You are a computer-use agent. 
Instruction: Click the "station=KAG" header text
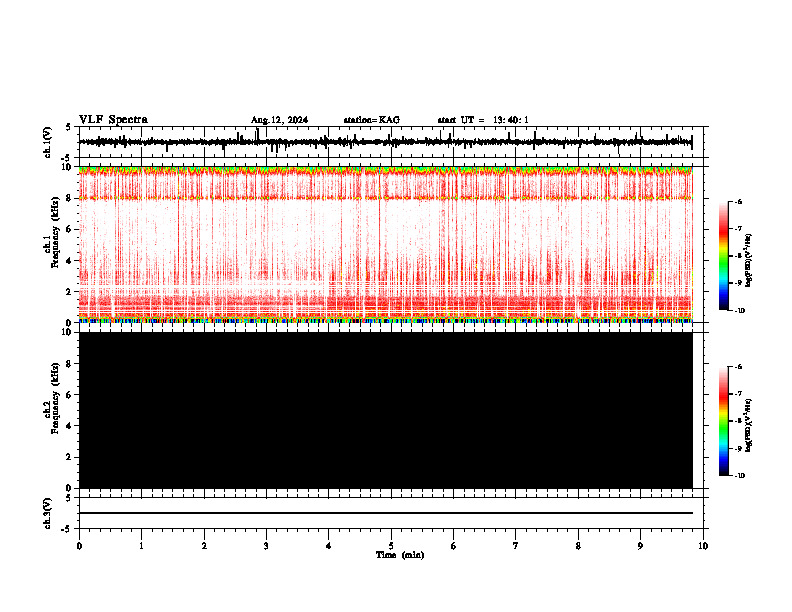372,120
